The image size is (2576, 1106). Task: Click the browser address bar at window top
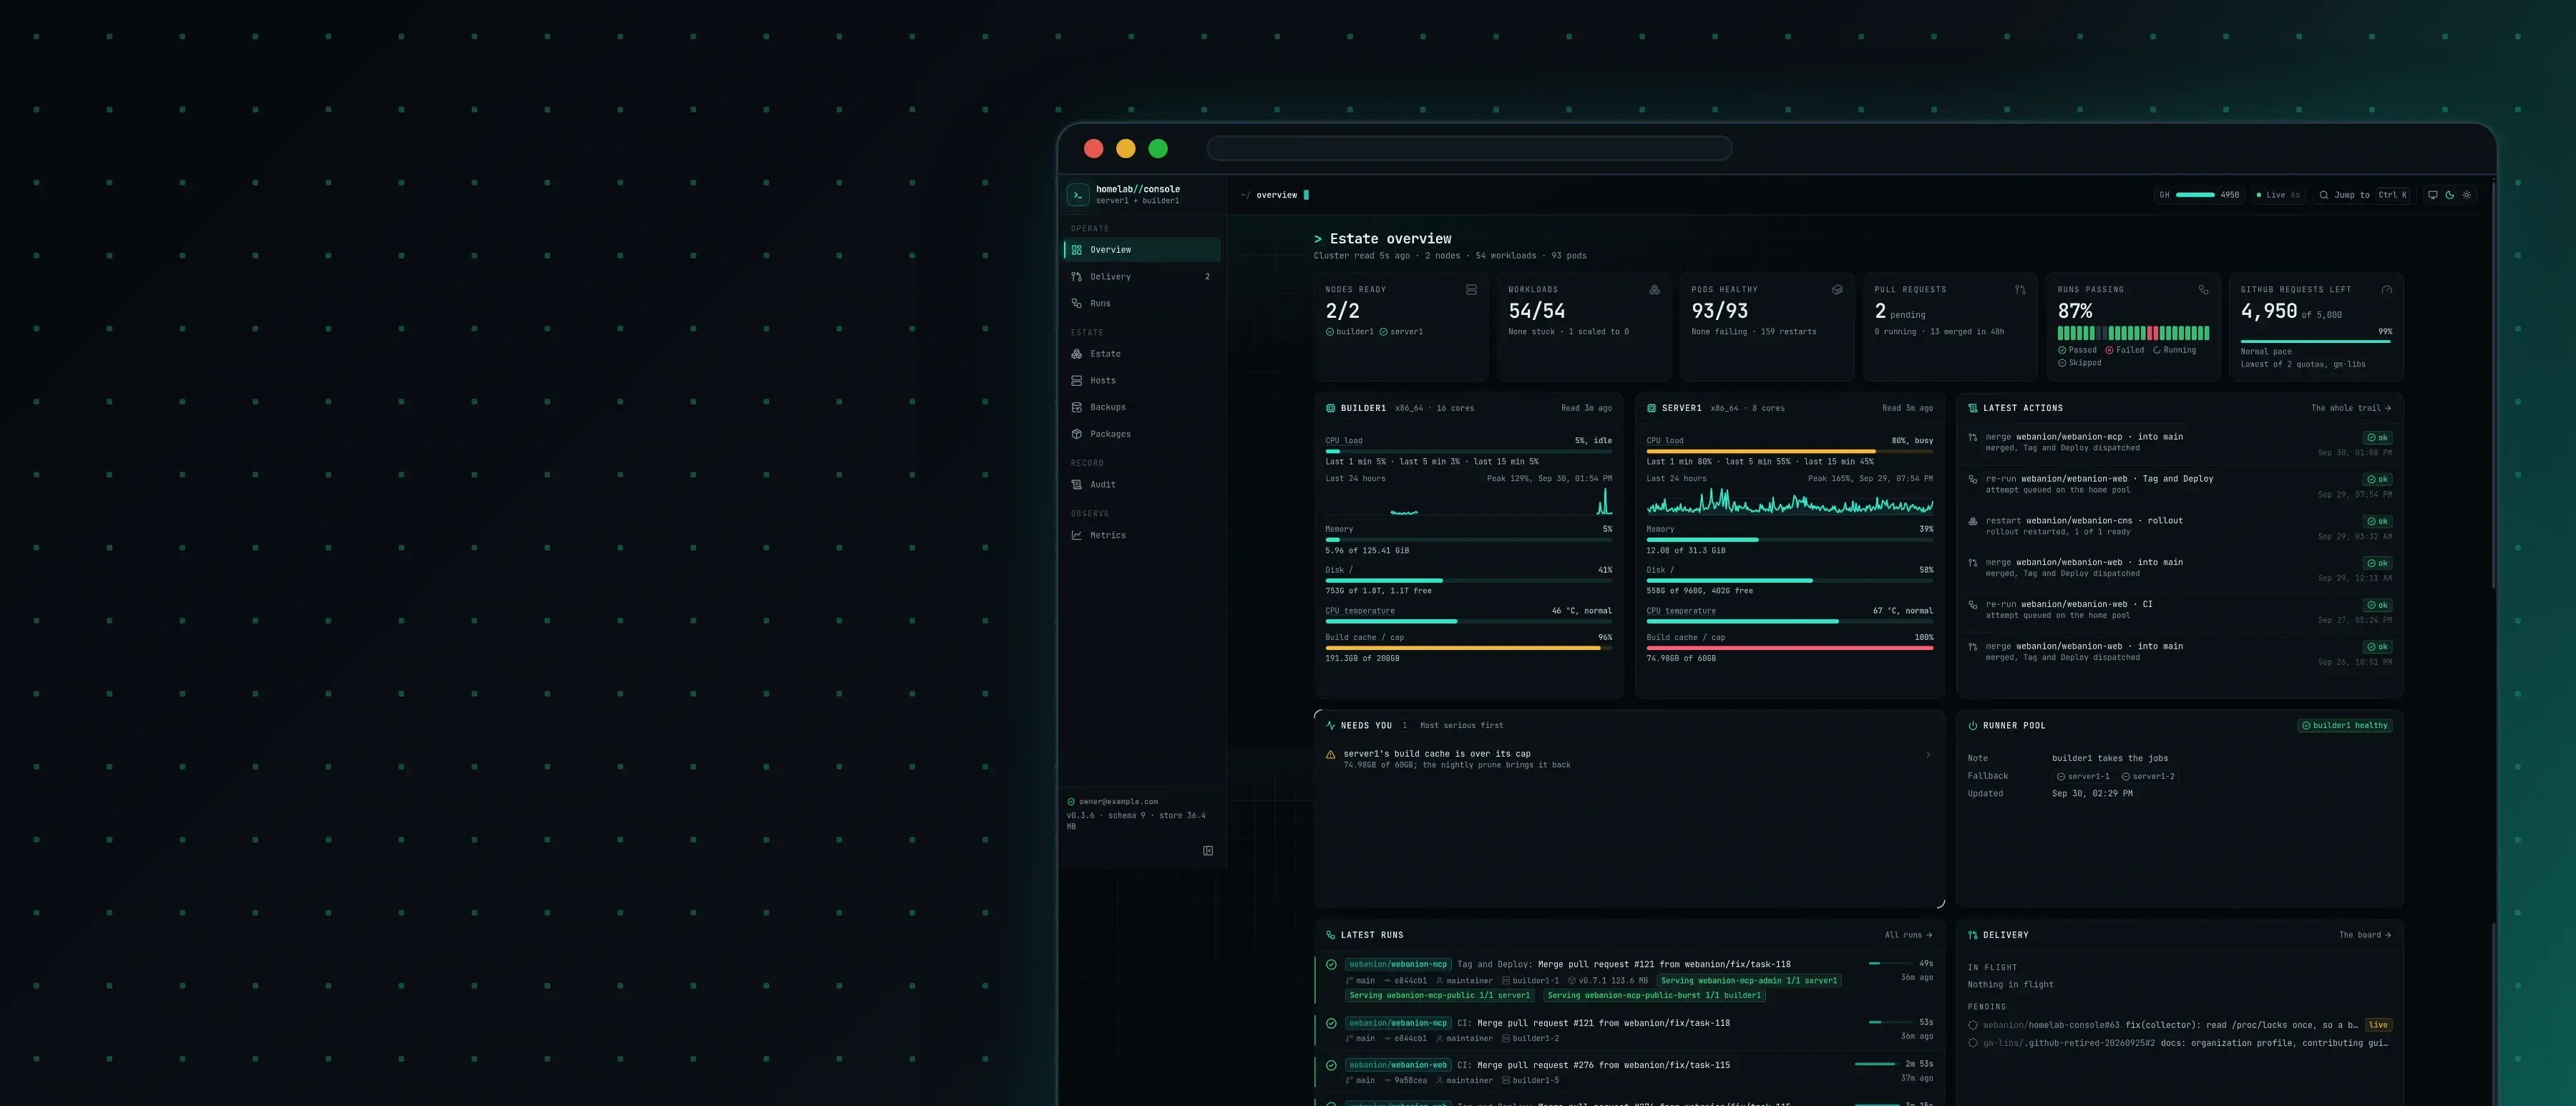tap(1469, 149)
